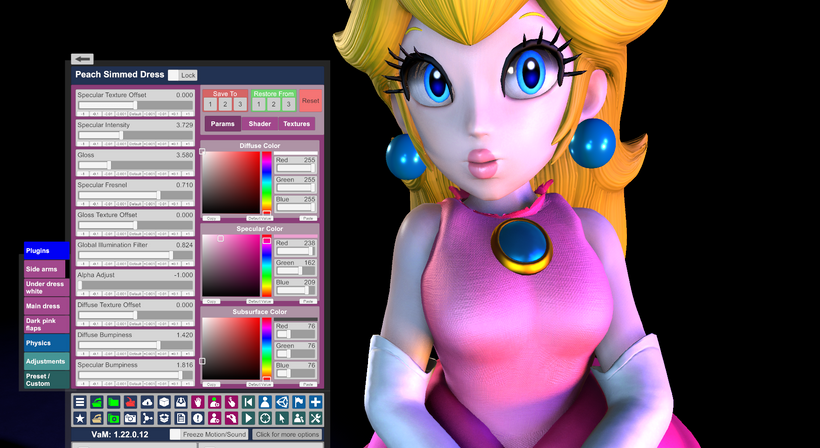820x448 pixels.
Task: Click the open box unpack icon
Action: pyautogui.click(x=164, y=418)
